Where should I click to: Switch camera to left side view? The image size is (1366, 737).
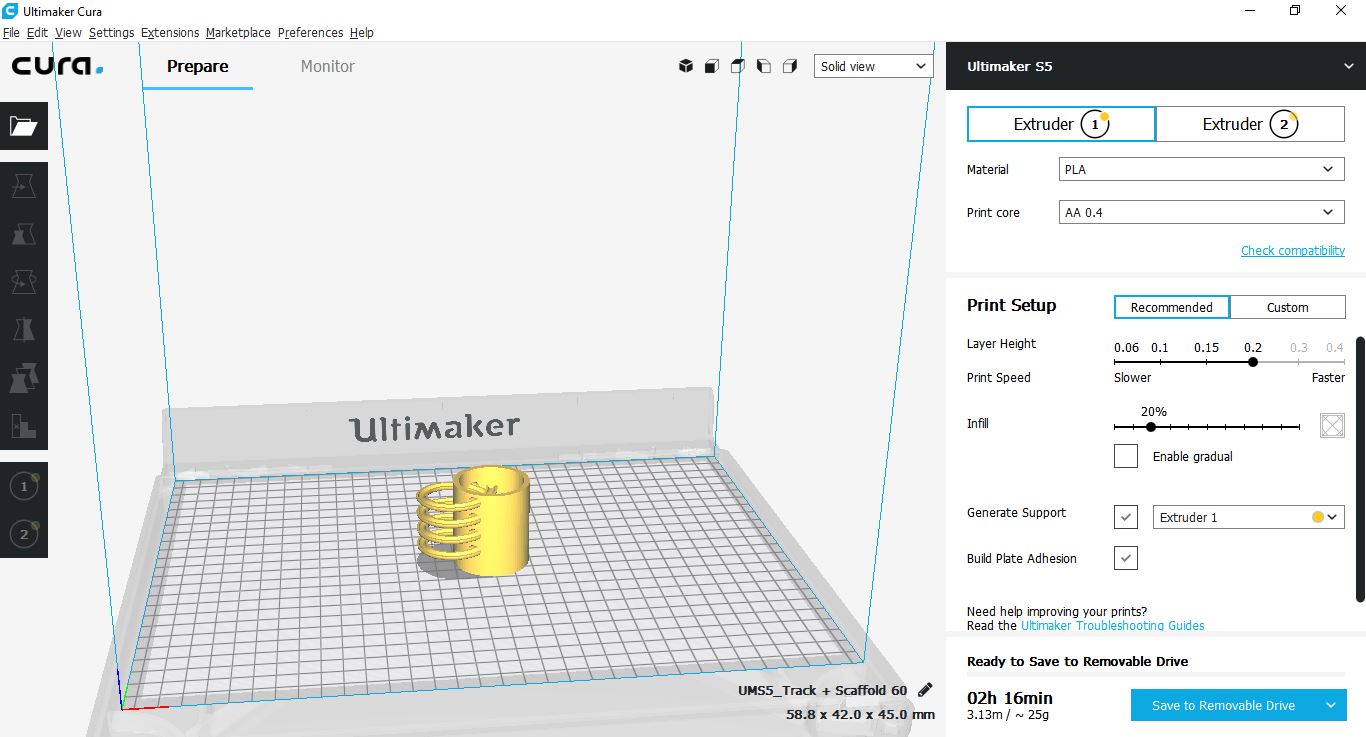click(764, 66)
